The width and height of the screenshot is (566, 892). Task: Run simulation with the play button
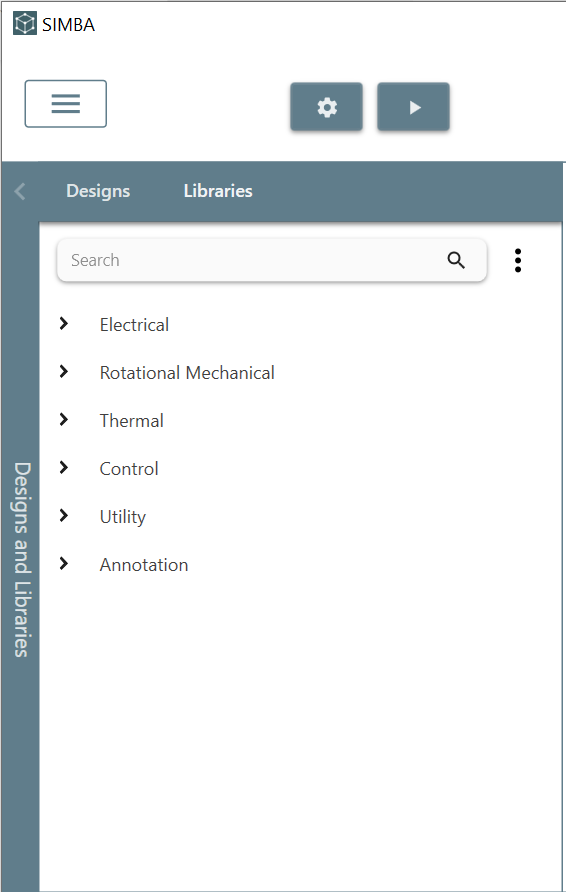pyautogui.click(x=414, y=107)
